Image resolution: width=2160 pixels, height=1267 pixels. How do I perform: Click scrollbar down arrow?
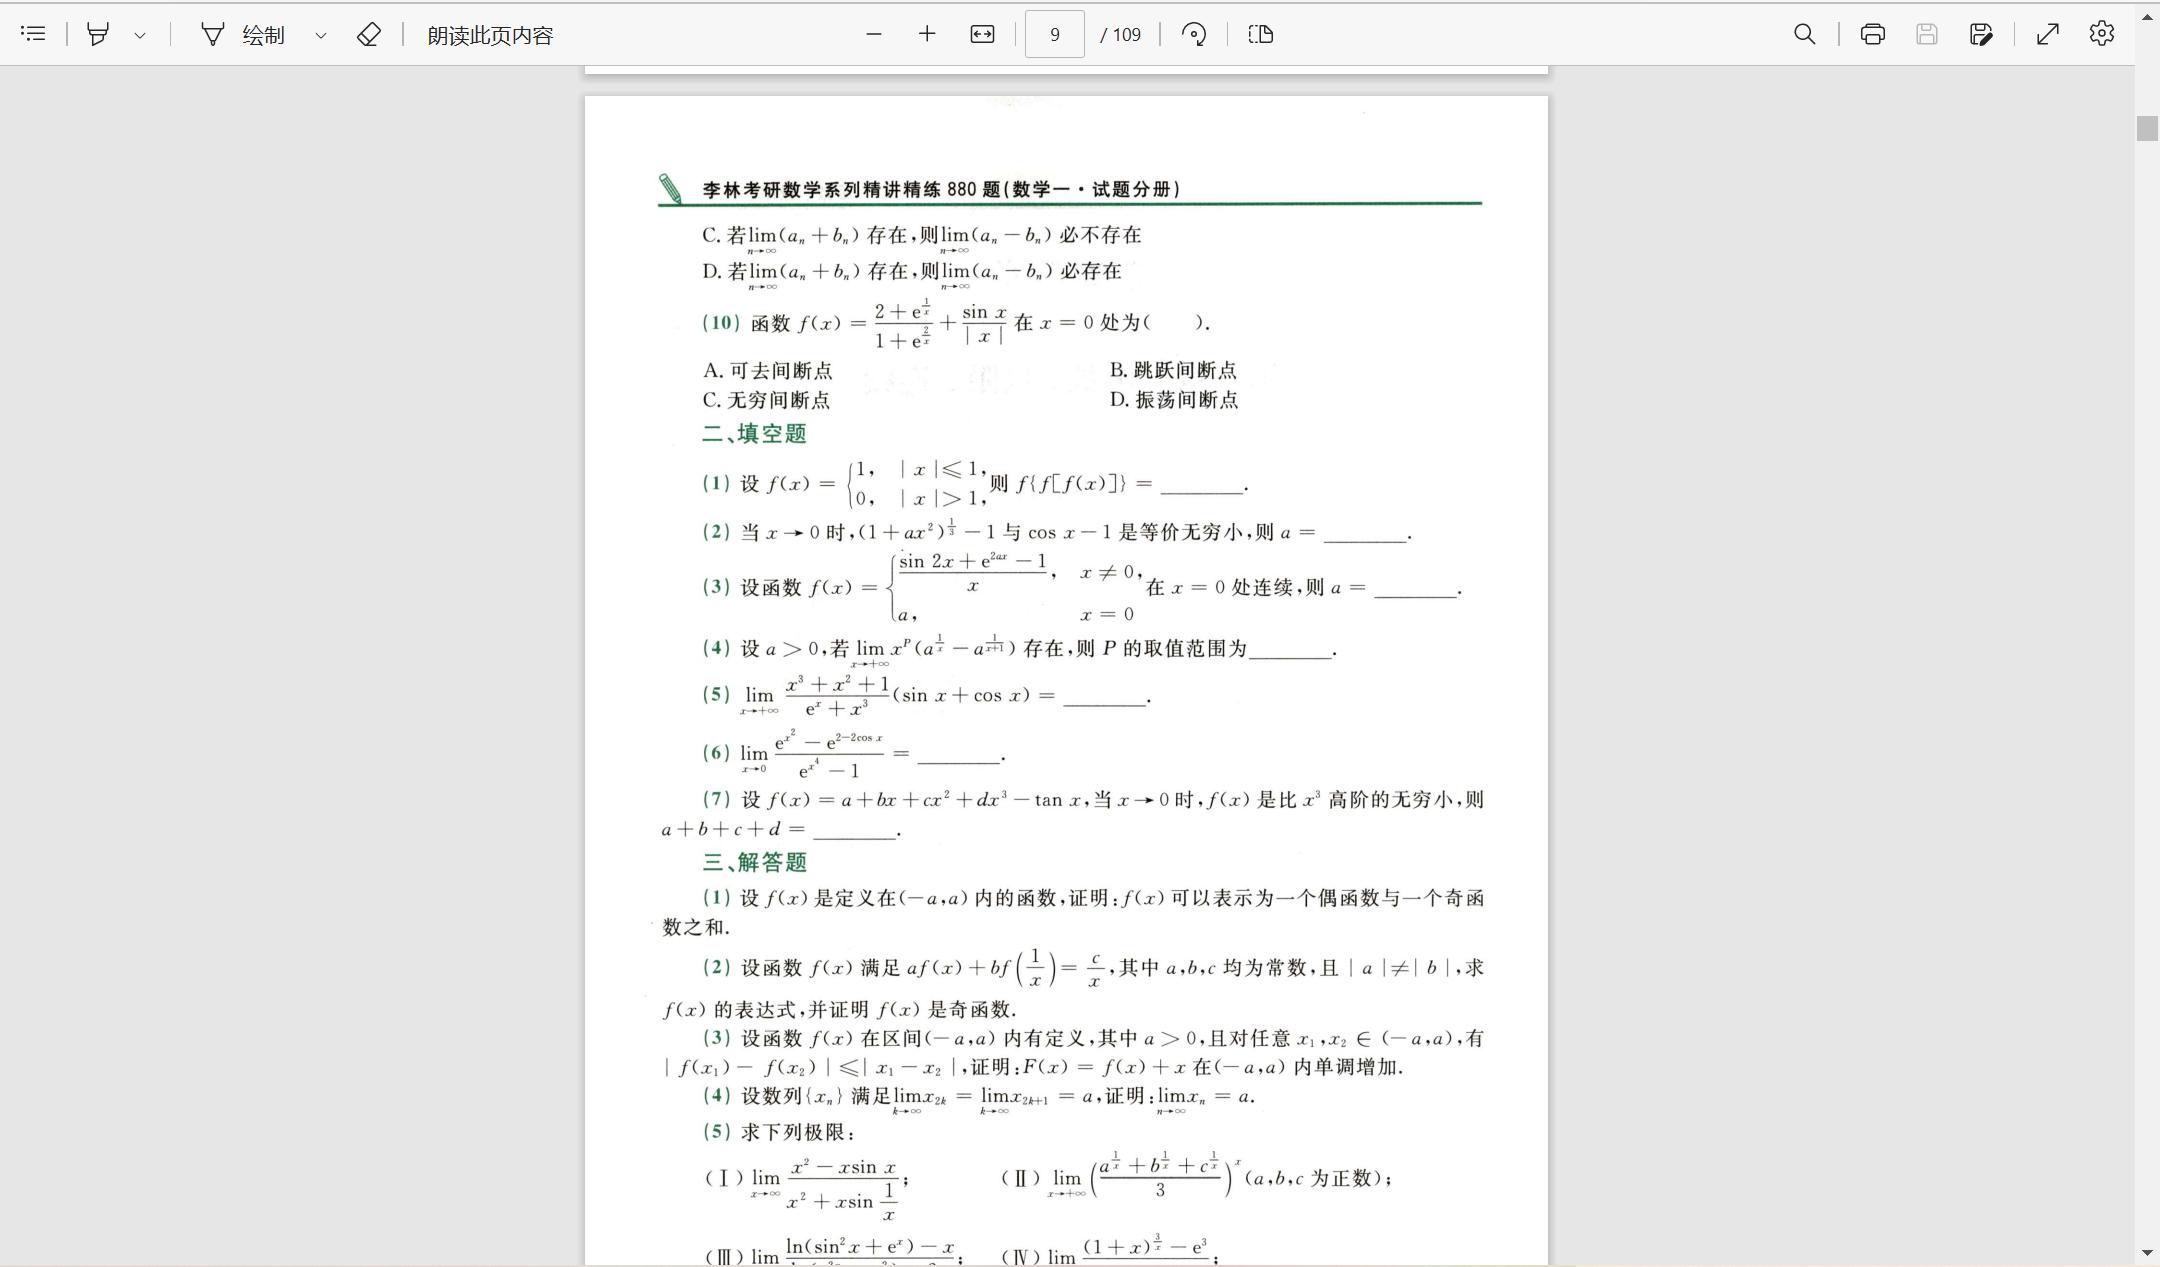[x=2147, y=1252]
